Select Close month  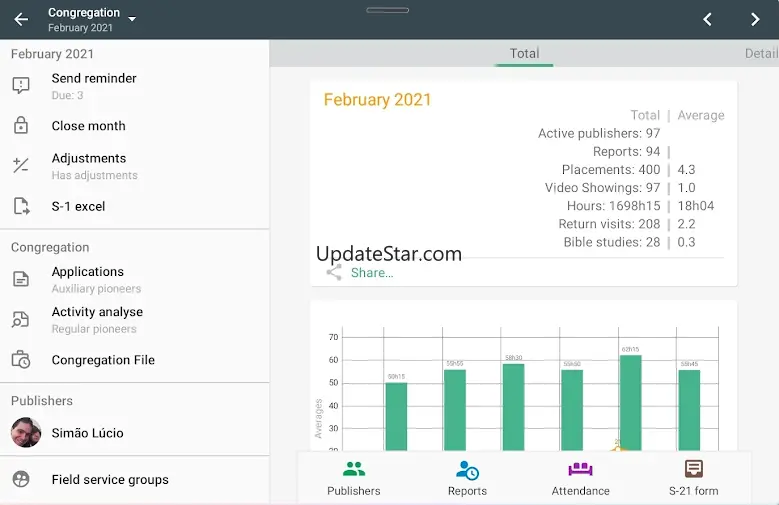click(x=135, y=126)
